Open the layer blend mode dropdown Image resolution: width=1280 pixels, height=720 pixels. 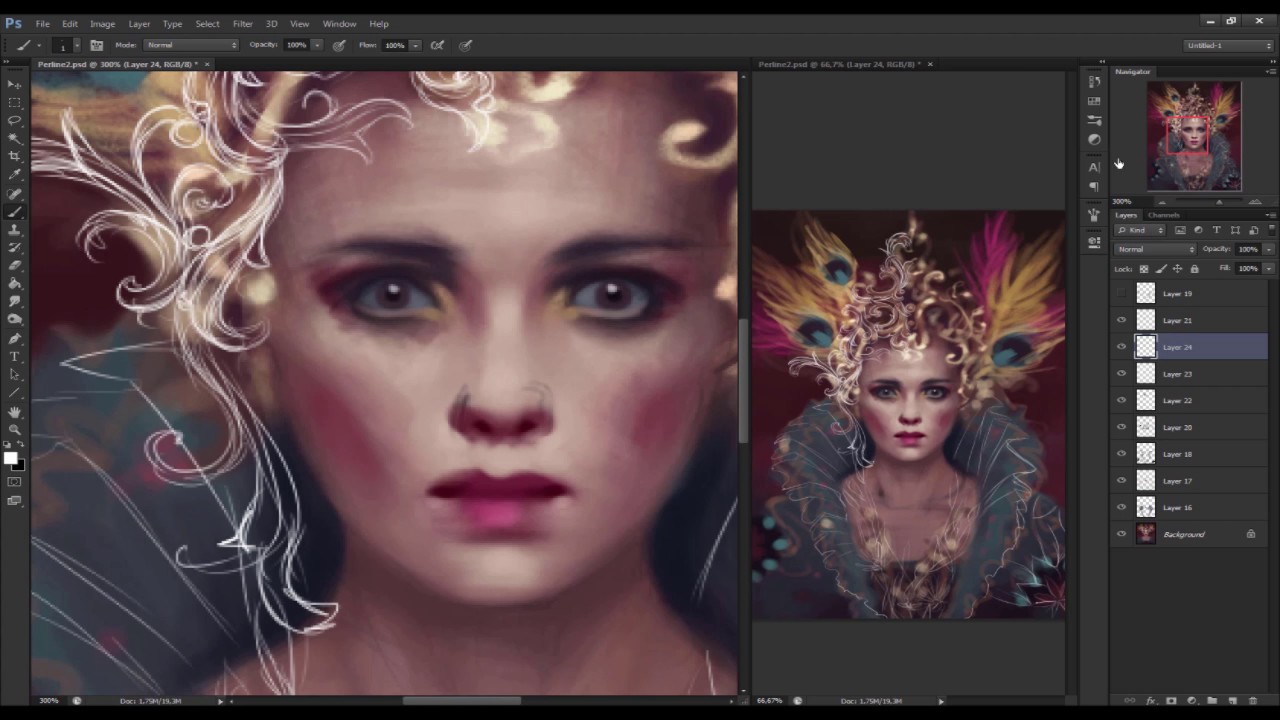[x=1155, y=249]
